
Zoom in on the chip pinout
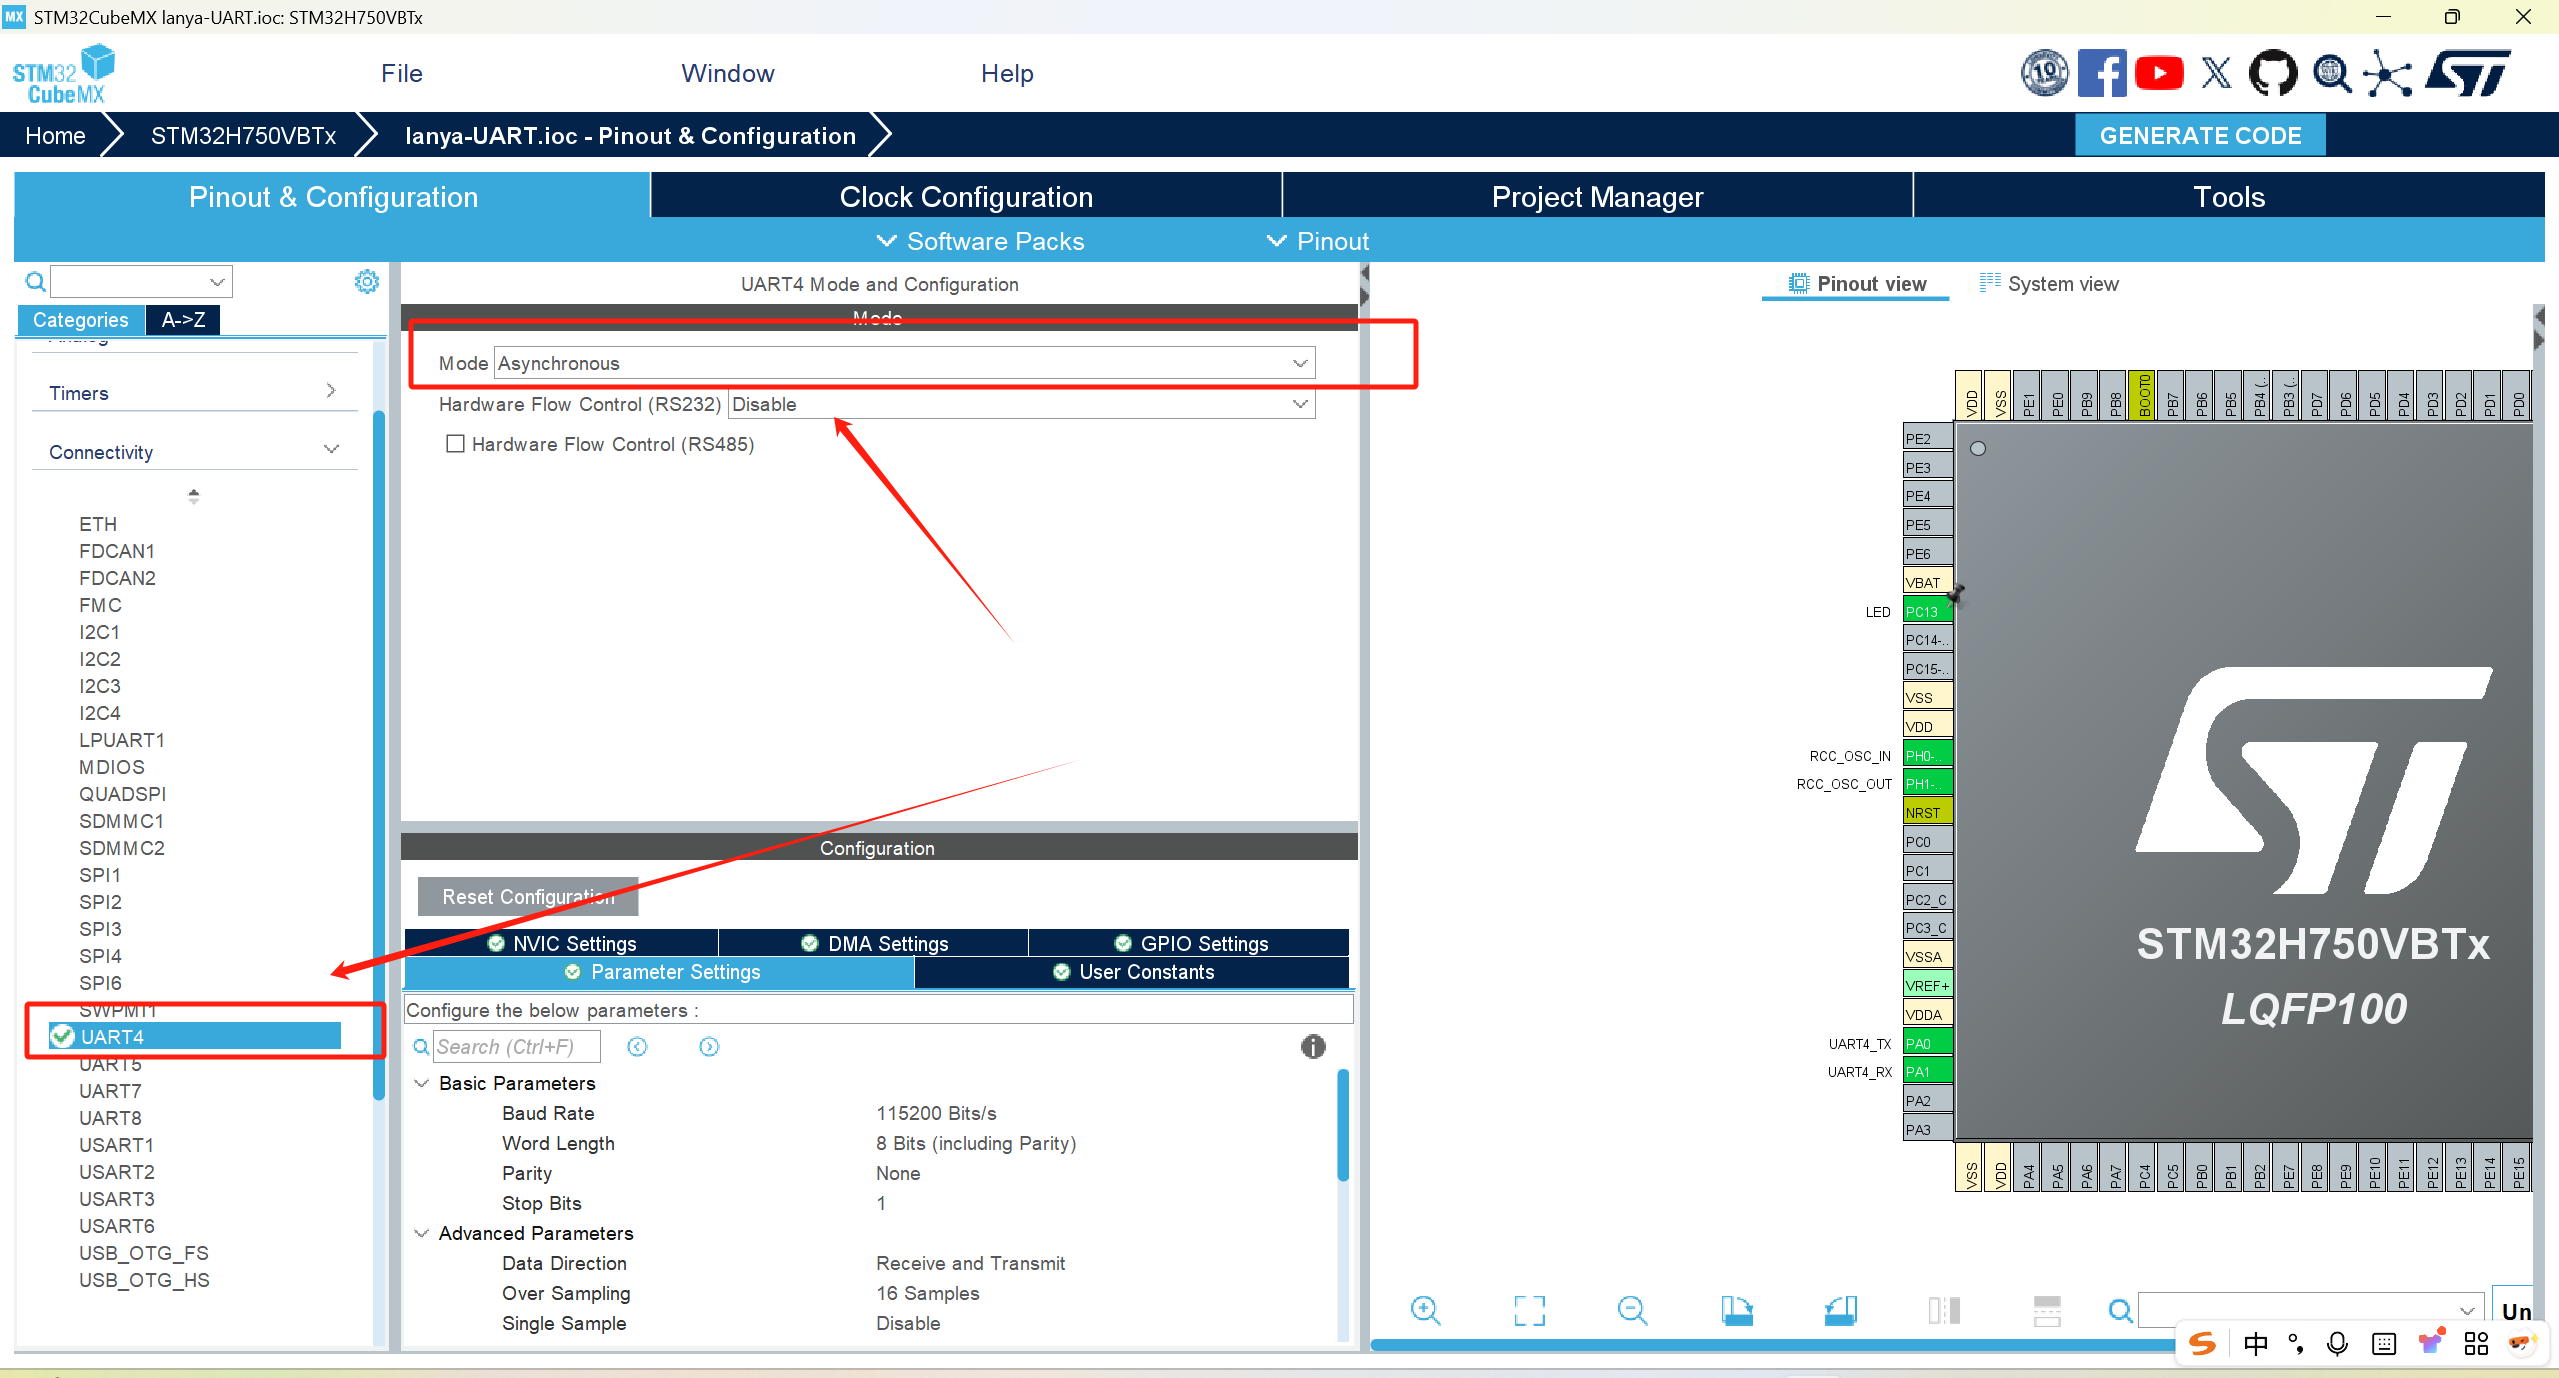click(1425, 1310)
